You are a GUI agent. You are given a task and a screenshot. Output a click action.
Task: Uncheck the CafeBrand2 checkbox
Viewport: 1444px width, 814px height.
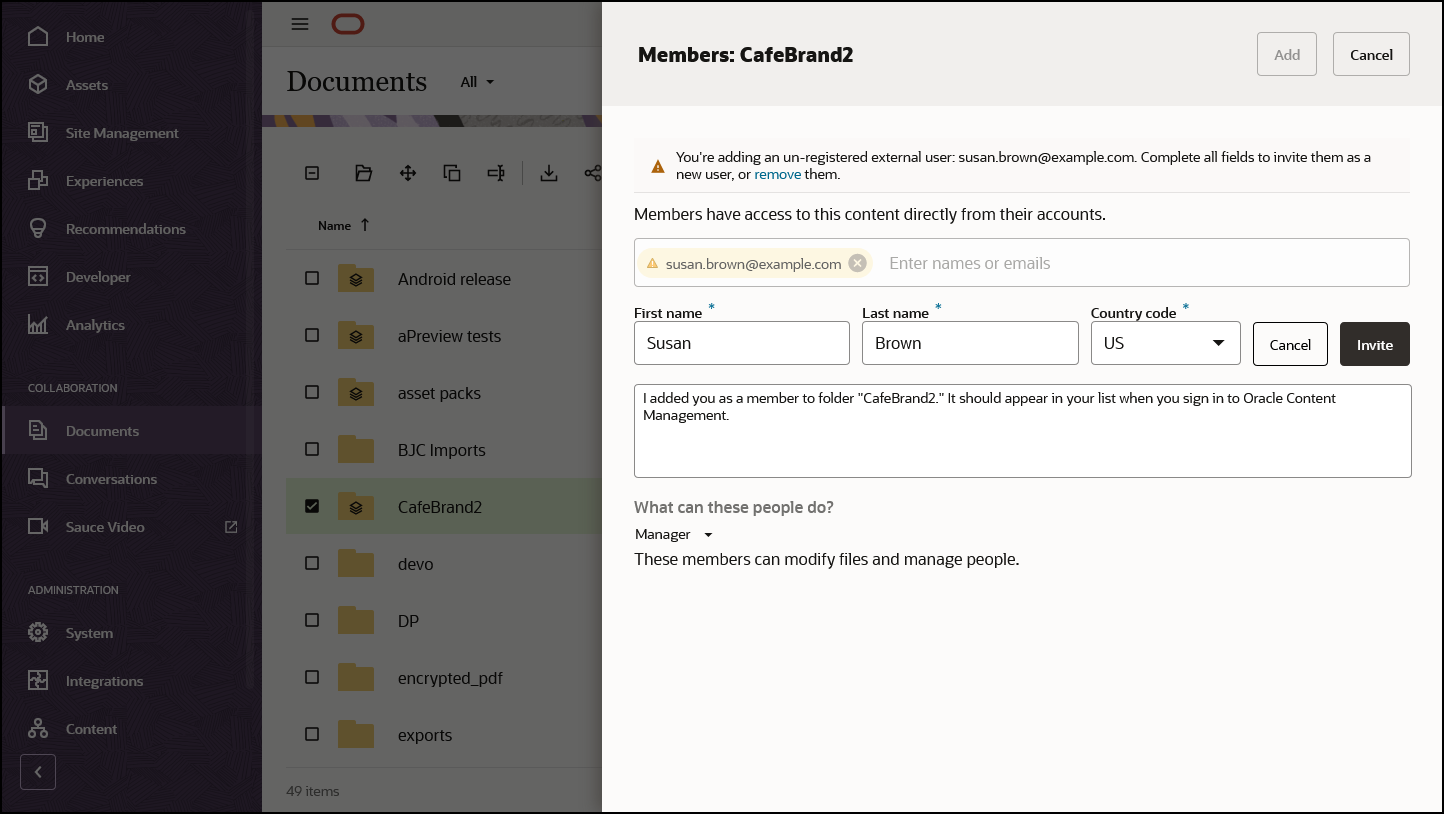click(312, 506)
